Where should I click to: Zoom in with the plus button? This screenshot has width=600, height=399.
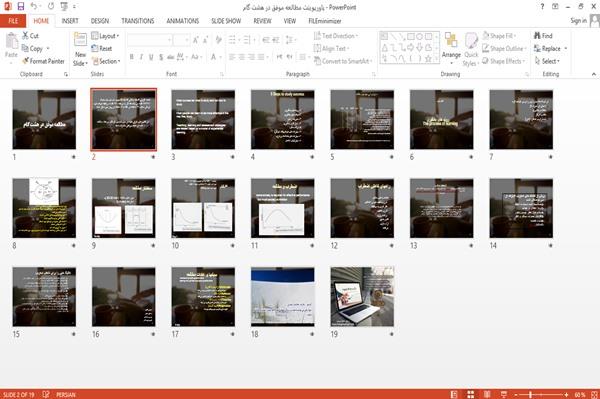[566, 394]
